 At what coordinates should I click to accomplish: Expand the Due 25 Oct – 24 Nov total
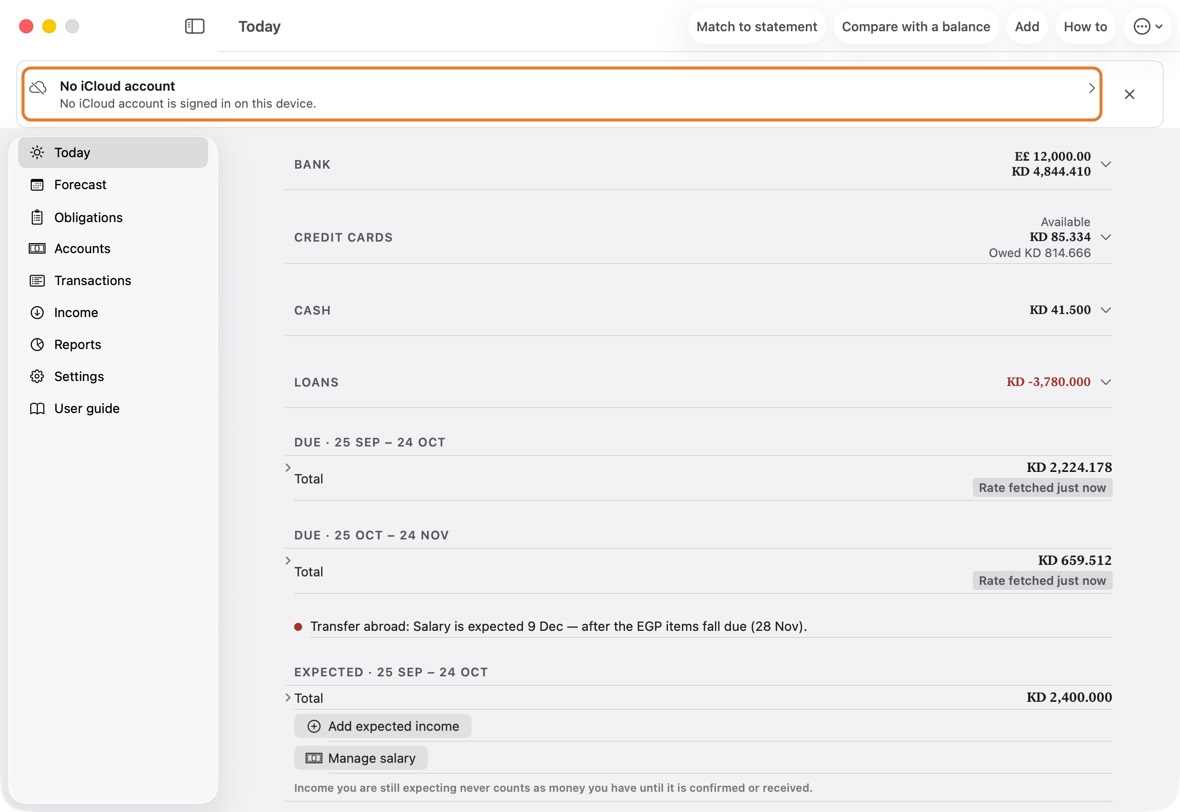288,561
